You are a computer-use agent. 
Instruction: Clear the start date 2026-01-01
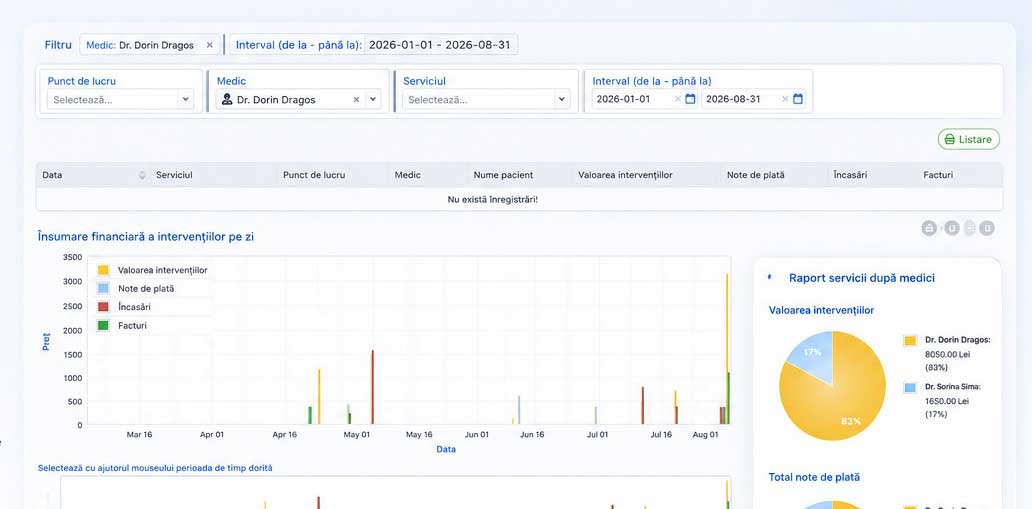[677, 99]
